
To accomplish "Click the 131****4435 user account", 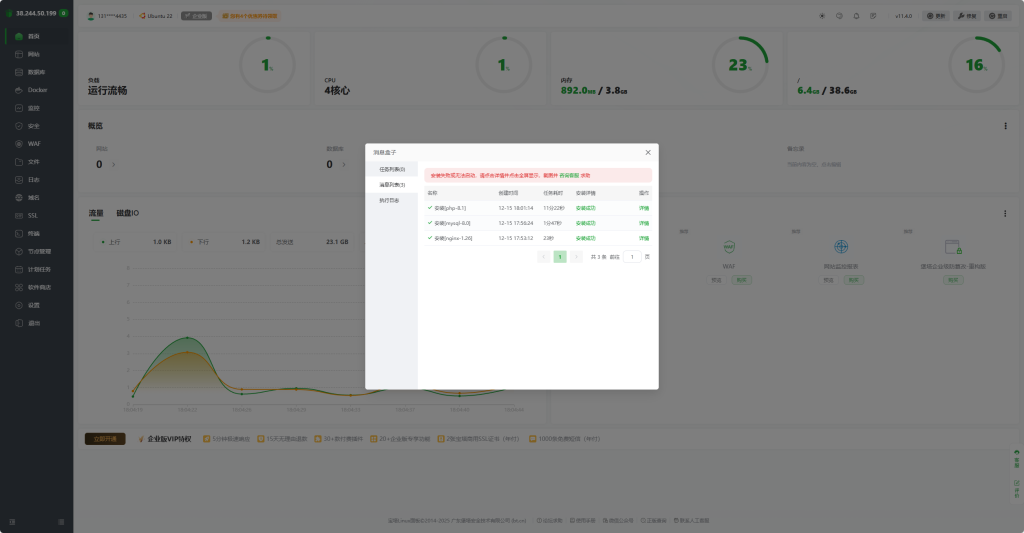I will click(x=108, y=16).
